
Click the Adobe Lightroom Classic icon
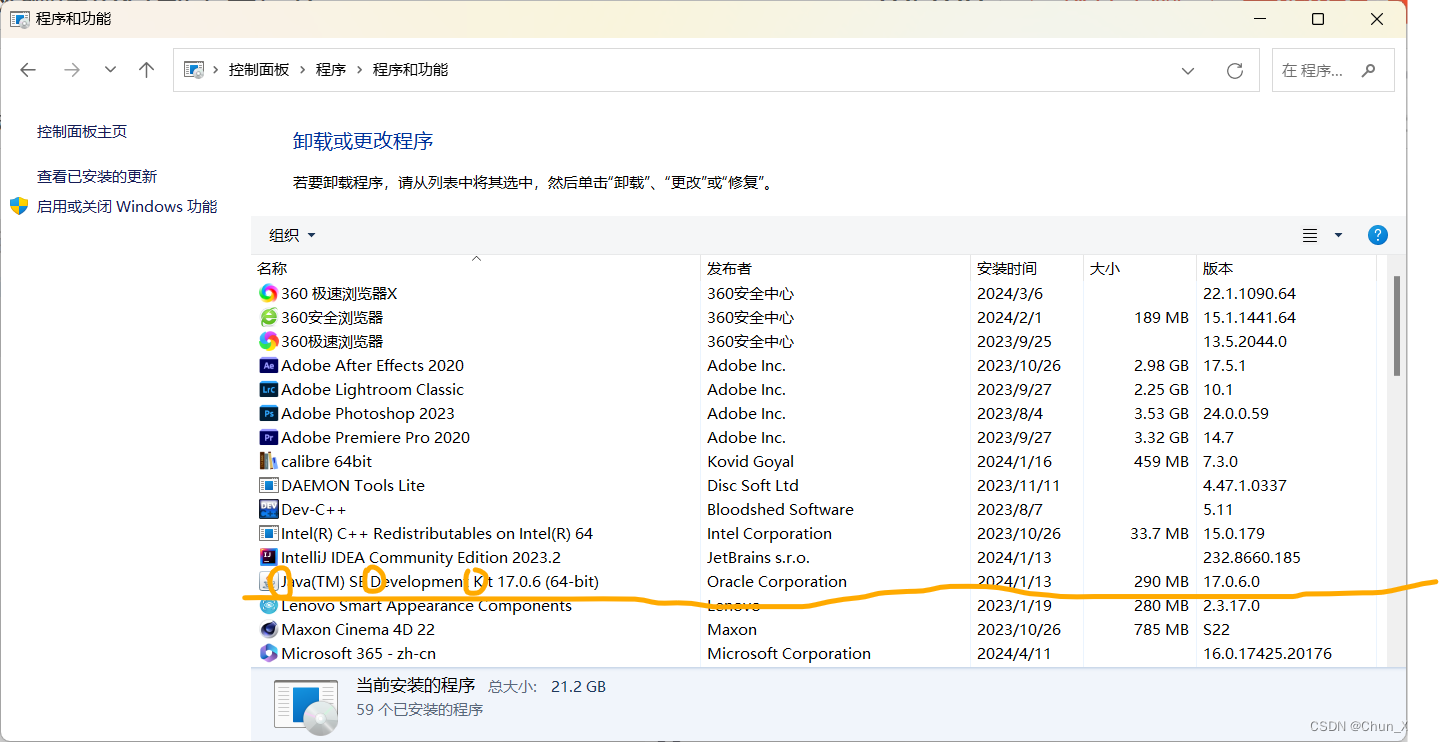point(268,390)
